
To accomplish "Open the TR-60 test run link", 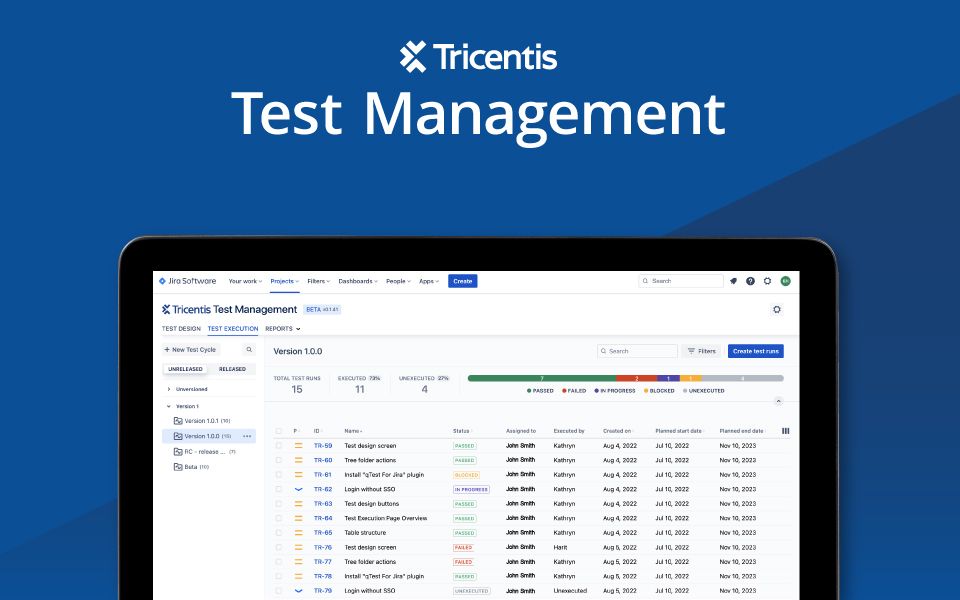I will click(323, 460).
